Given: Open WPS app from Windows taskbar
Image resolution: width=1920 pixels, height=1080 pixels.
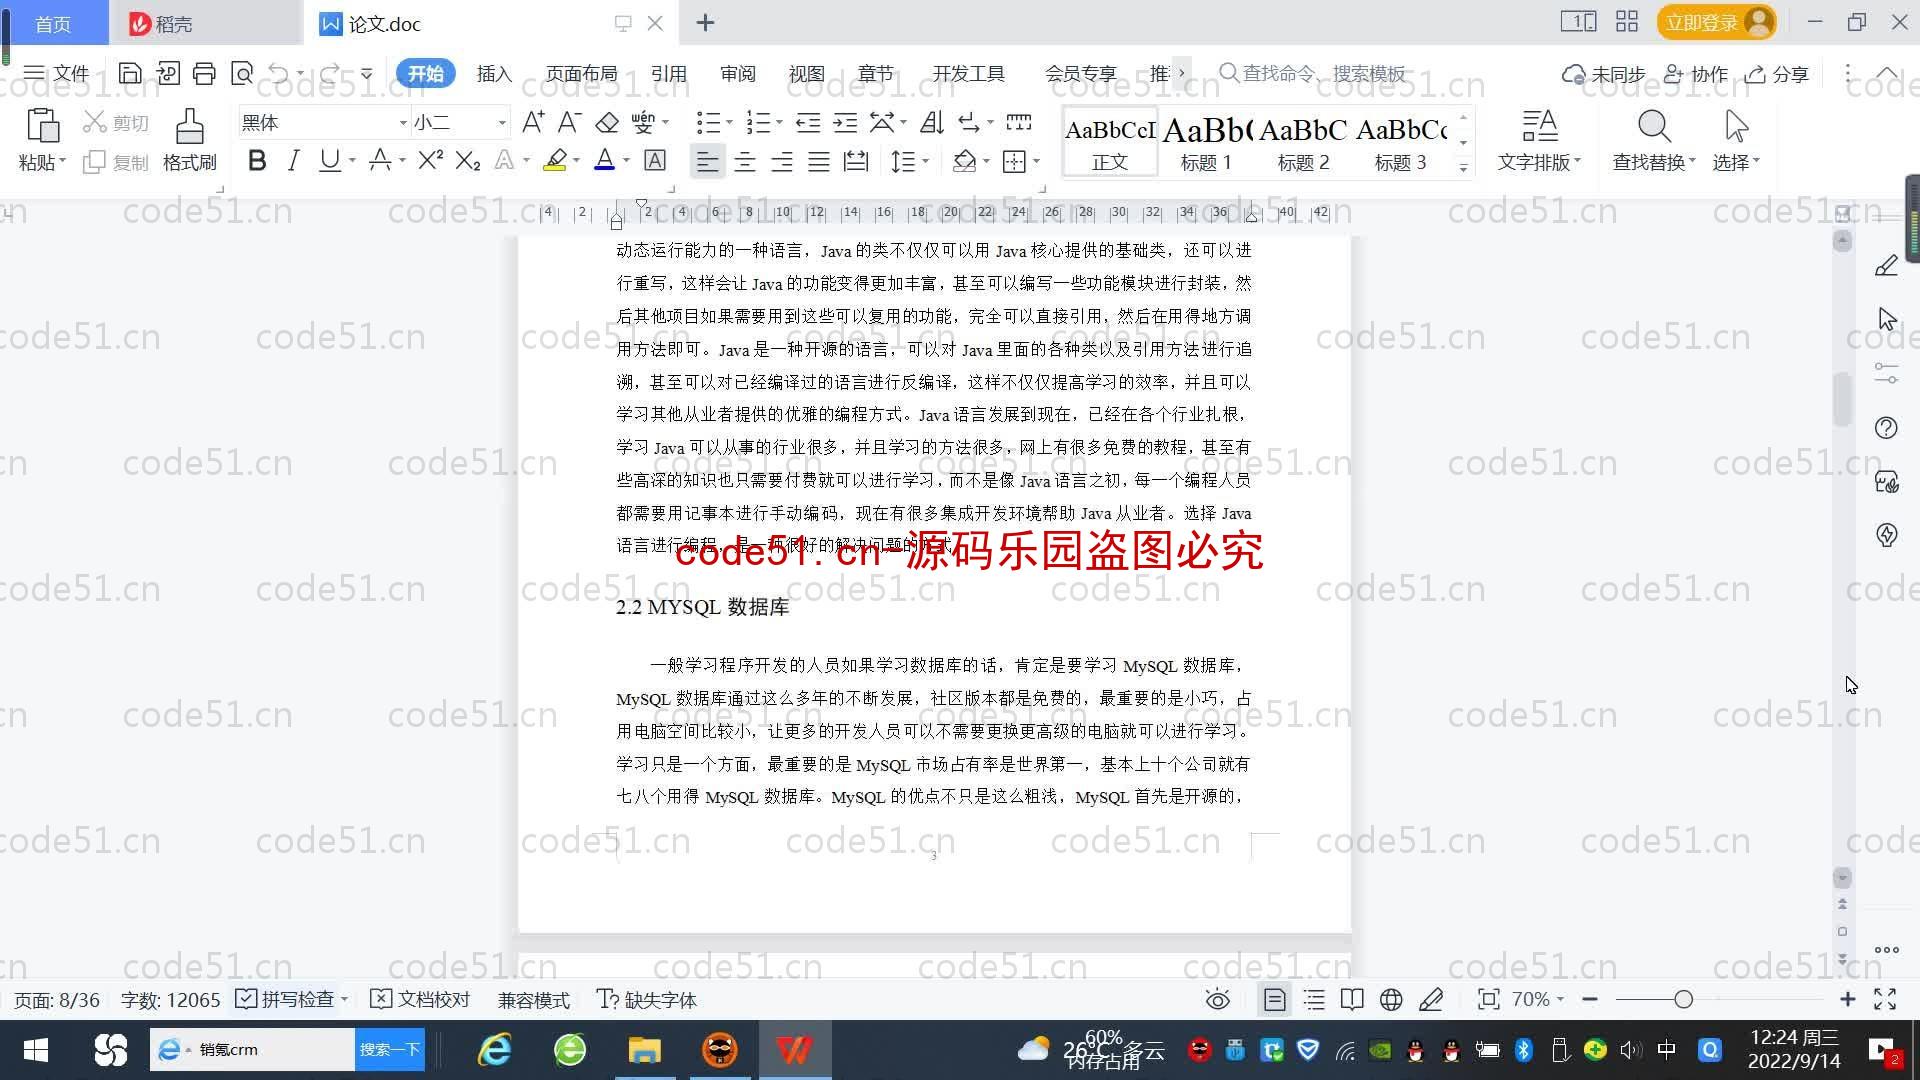Looking at the screenshot, I should coord(794,1049).
